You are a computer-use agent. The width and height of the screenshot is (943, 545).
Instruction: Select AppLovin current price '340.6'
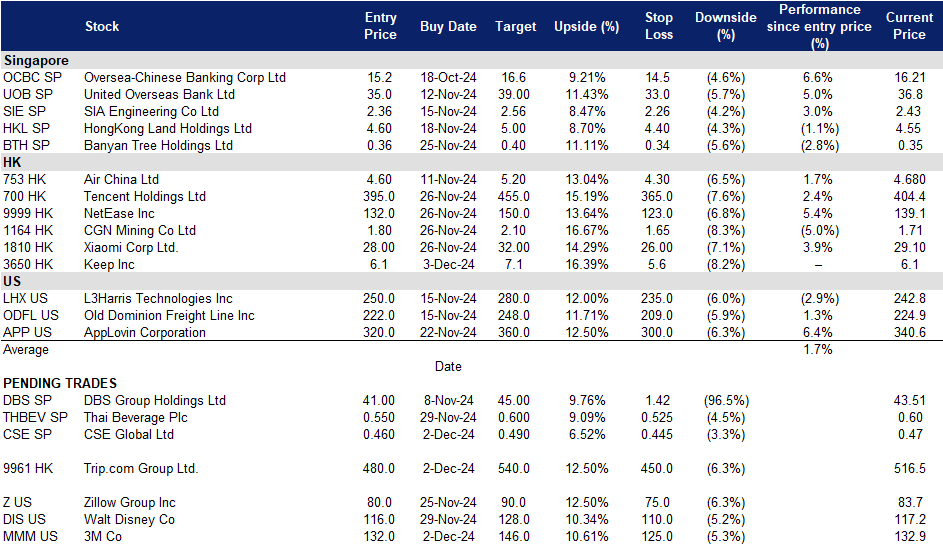(x=909, y=333)
